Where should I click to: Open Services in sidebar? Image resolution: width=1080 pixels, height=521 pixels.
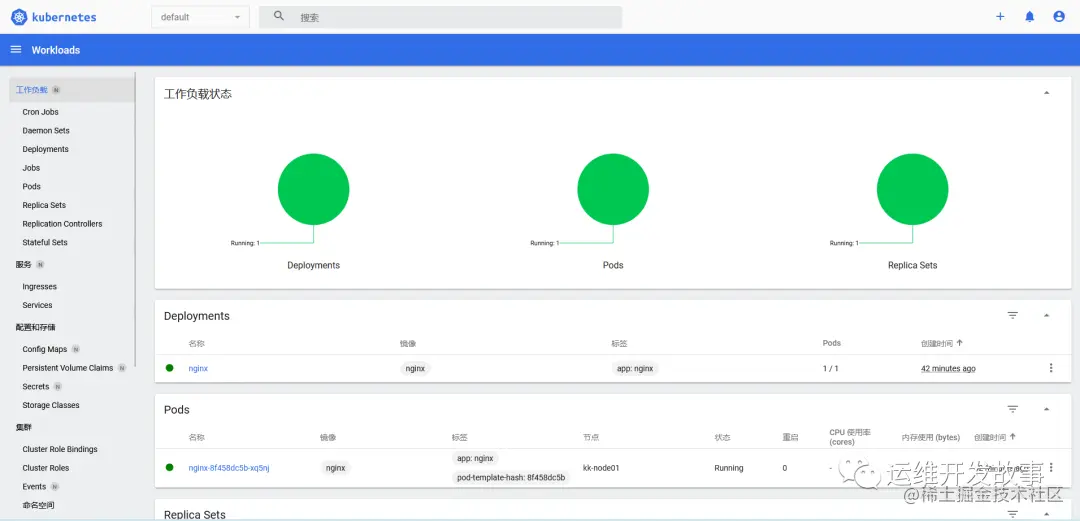(37, 305)
